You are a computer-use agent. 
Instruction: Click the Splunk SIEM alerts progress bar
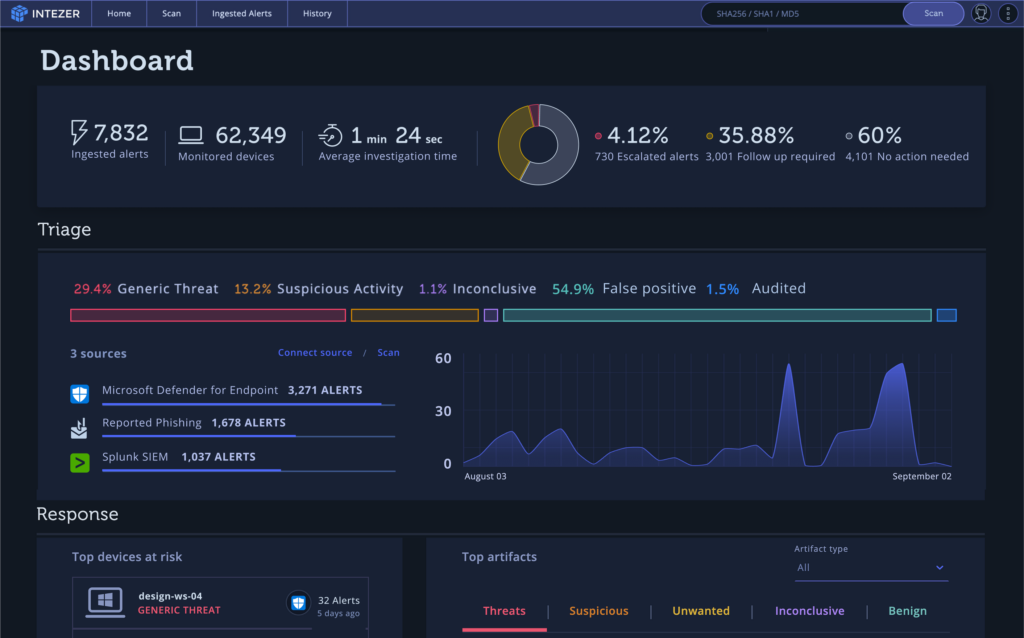(248, 470)
